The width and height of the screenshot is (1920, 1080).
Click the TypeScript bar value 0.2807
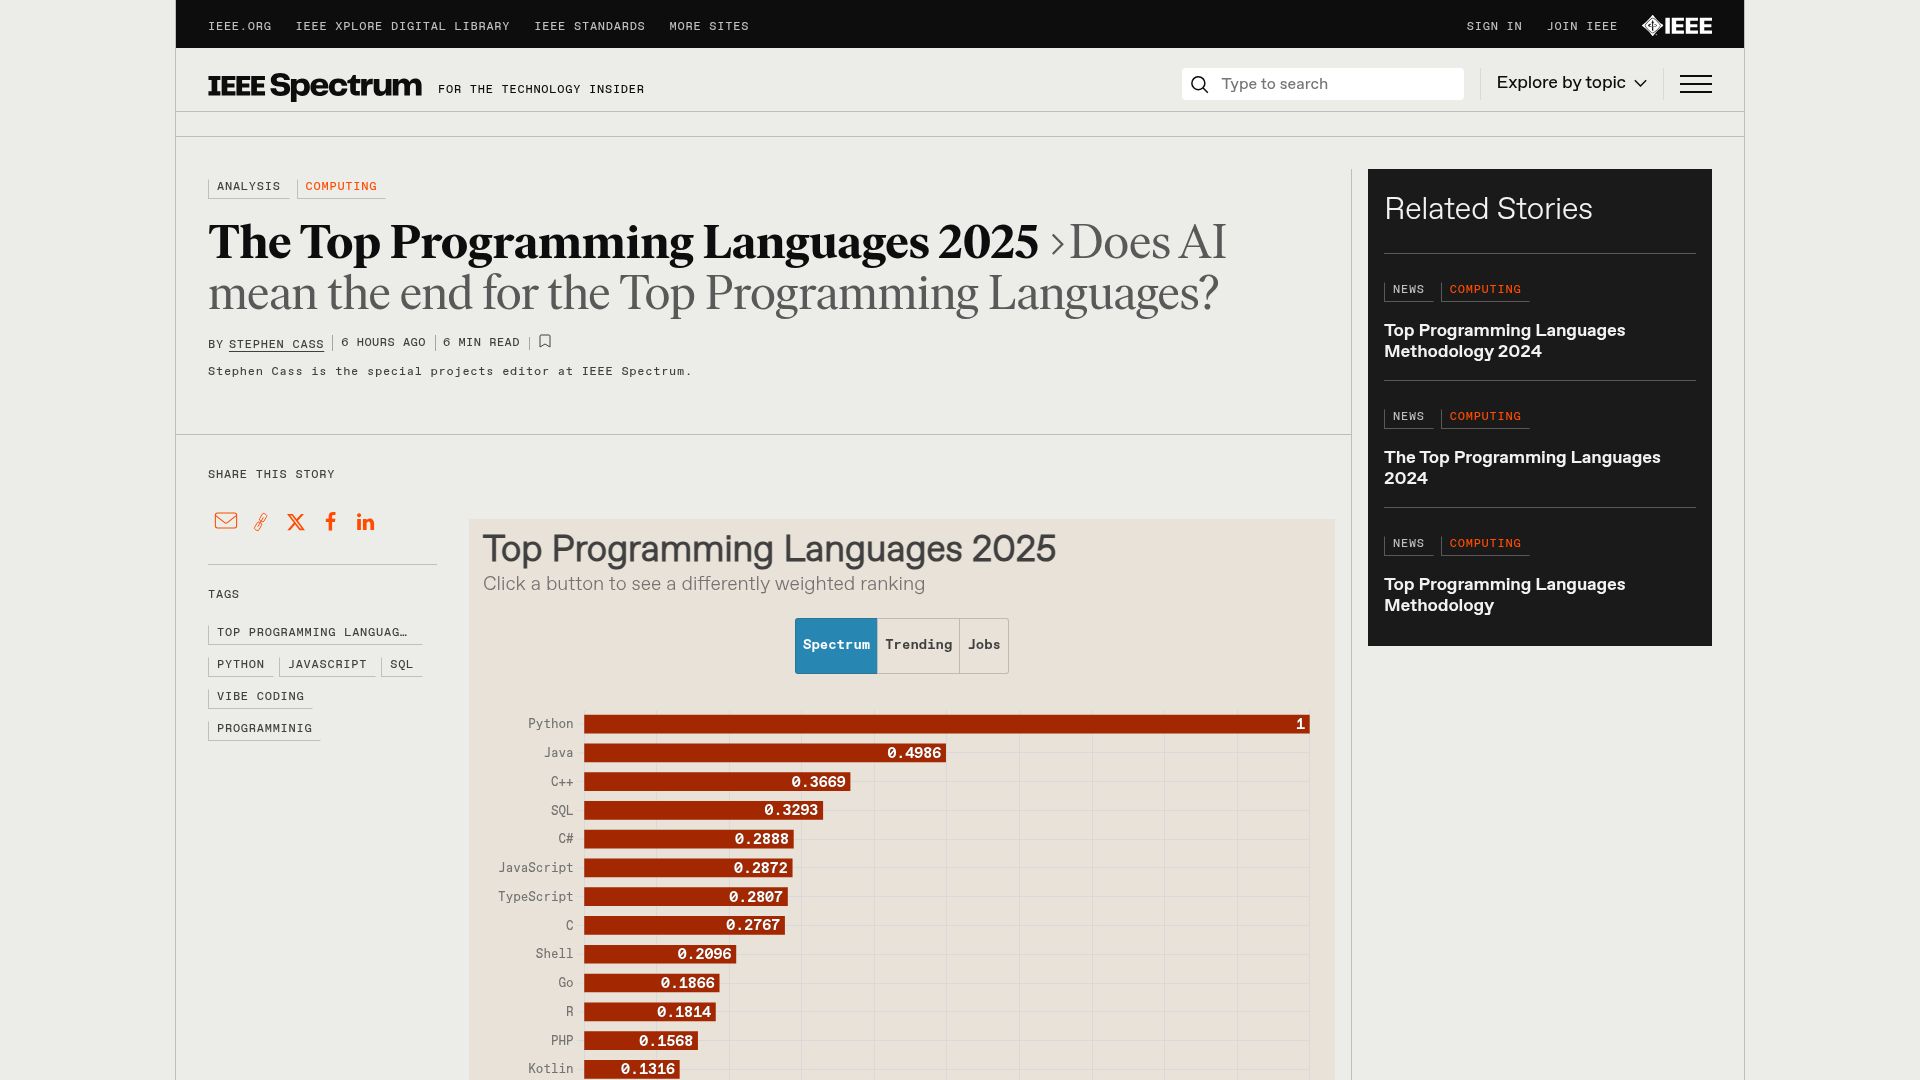pos(756,897)
